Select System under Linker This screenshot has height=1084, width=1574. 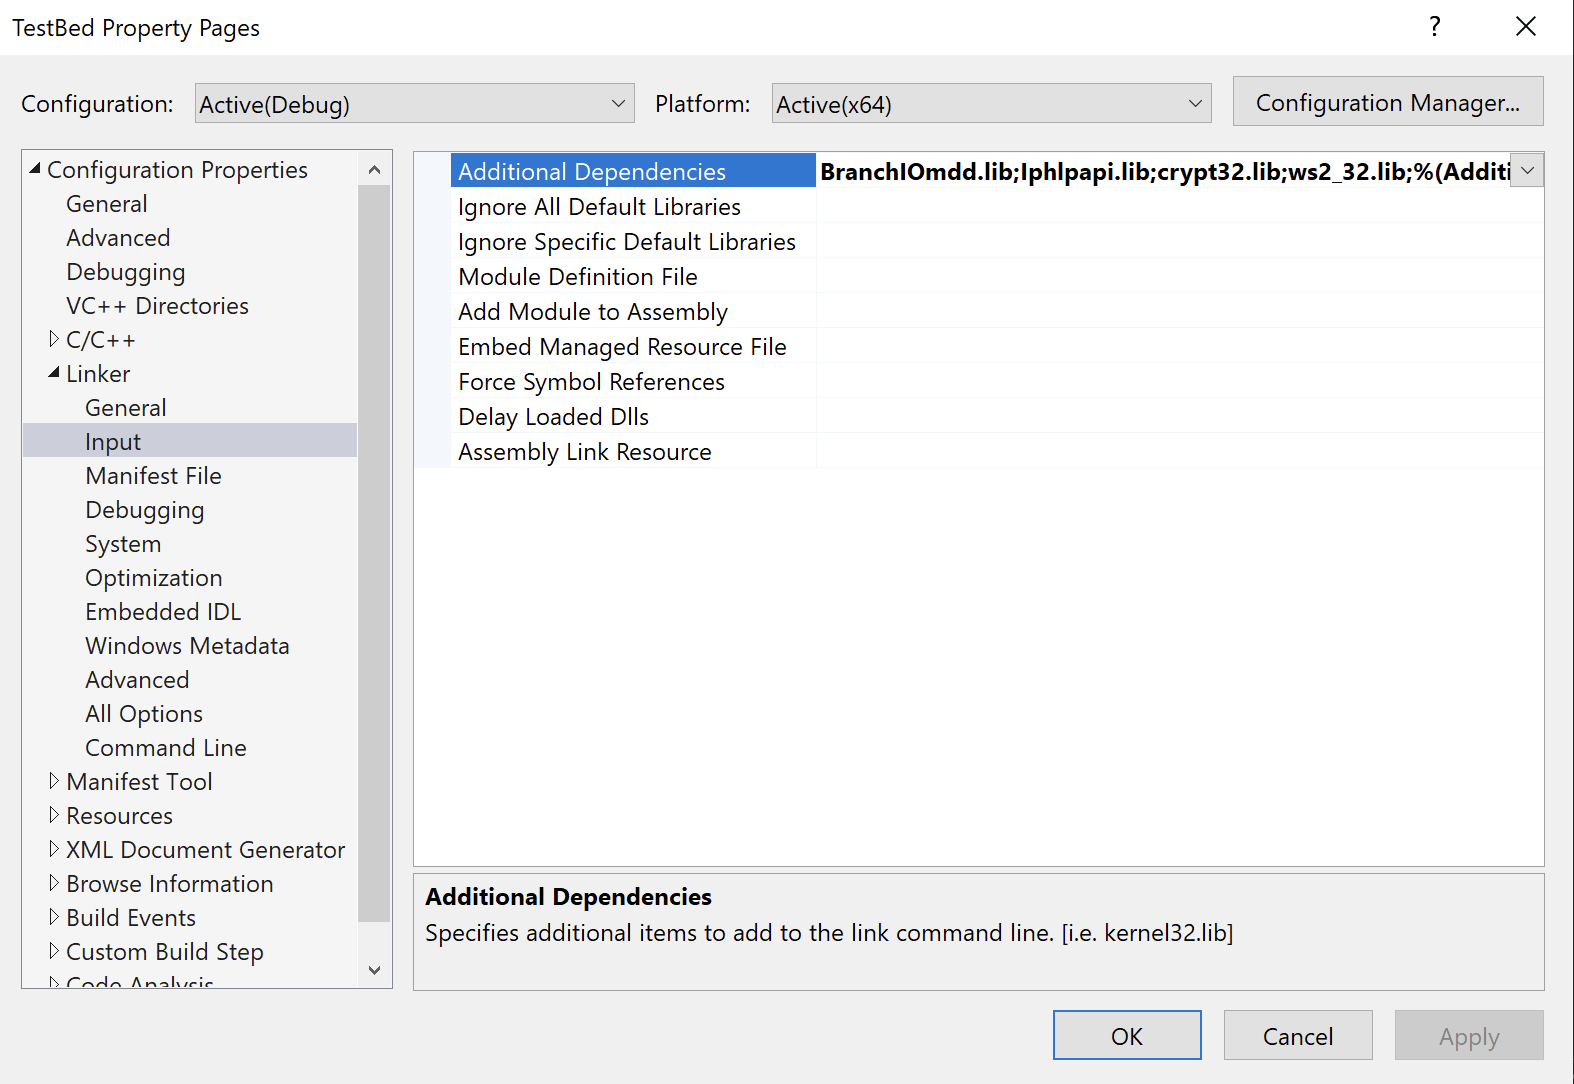click(x=123, y=544)
